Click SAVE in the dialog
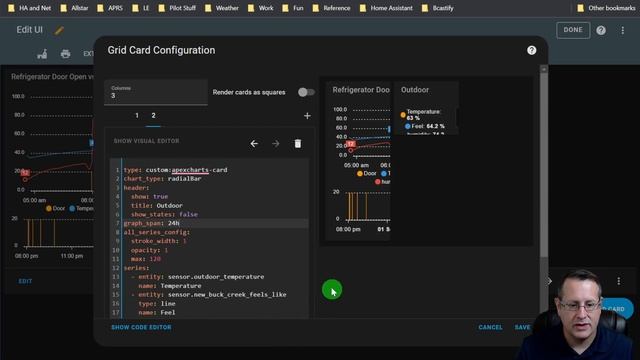The height and width of the screenshot is (360, 640). pos(522,327)
